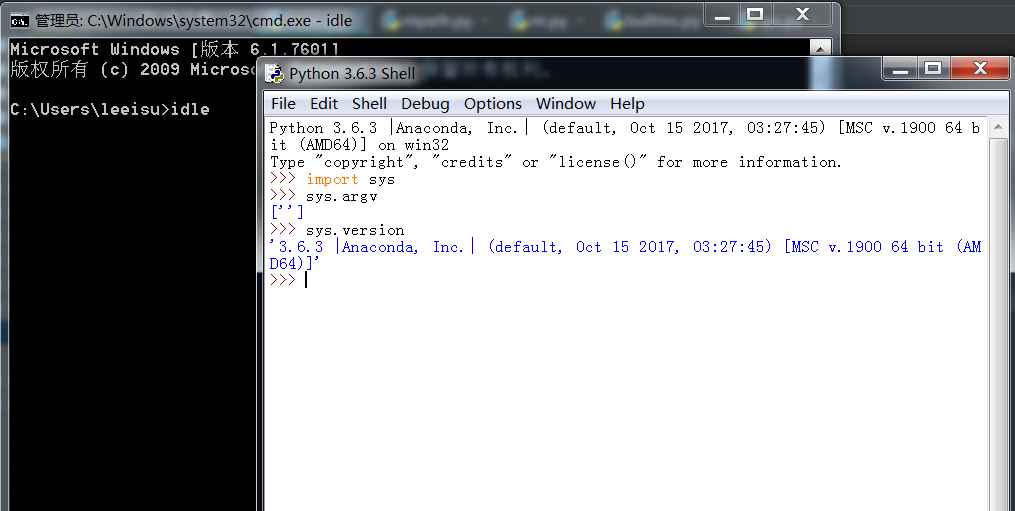Maximize the cmd.exe window

click(x=755, y=15)
